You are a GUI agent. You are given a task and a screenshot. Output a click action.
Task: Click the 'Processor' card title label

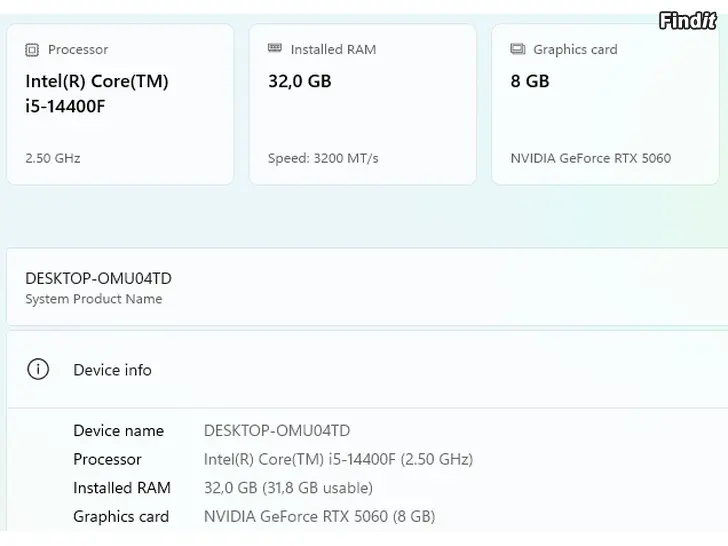[x=78, y=50]
